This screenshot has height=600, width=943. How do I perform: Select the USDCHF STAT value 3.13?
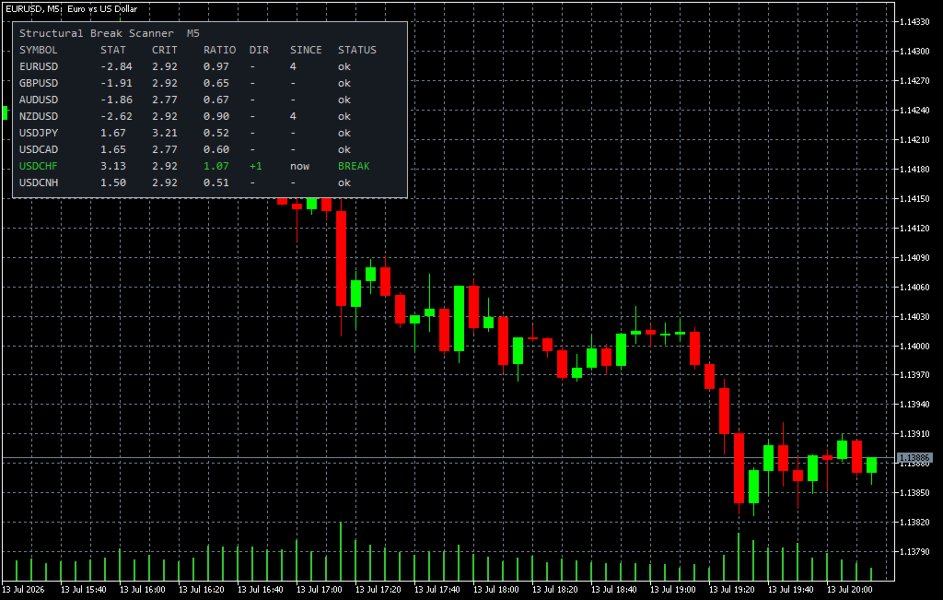pos(113,166)
